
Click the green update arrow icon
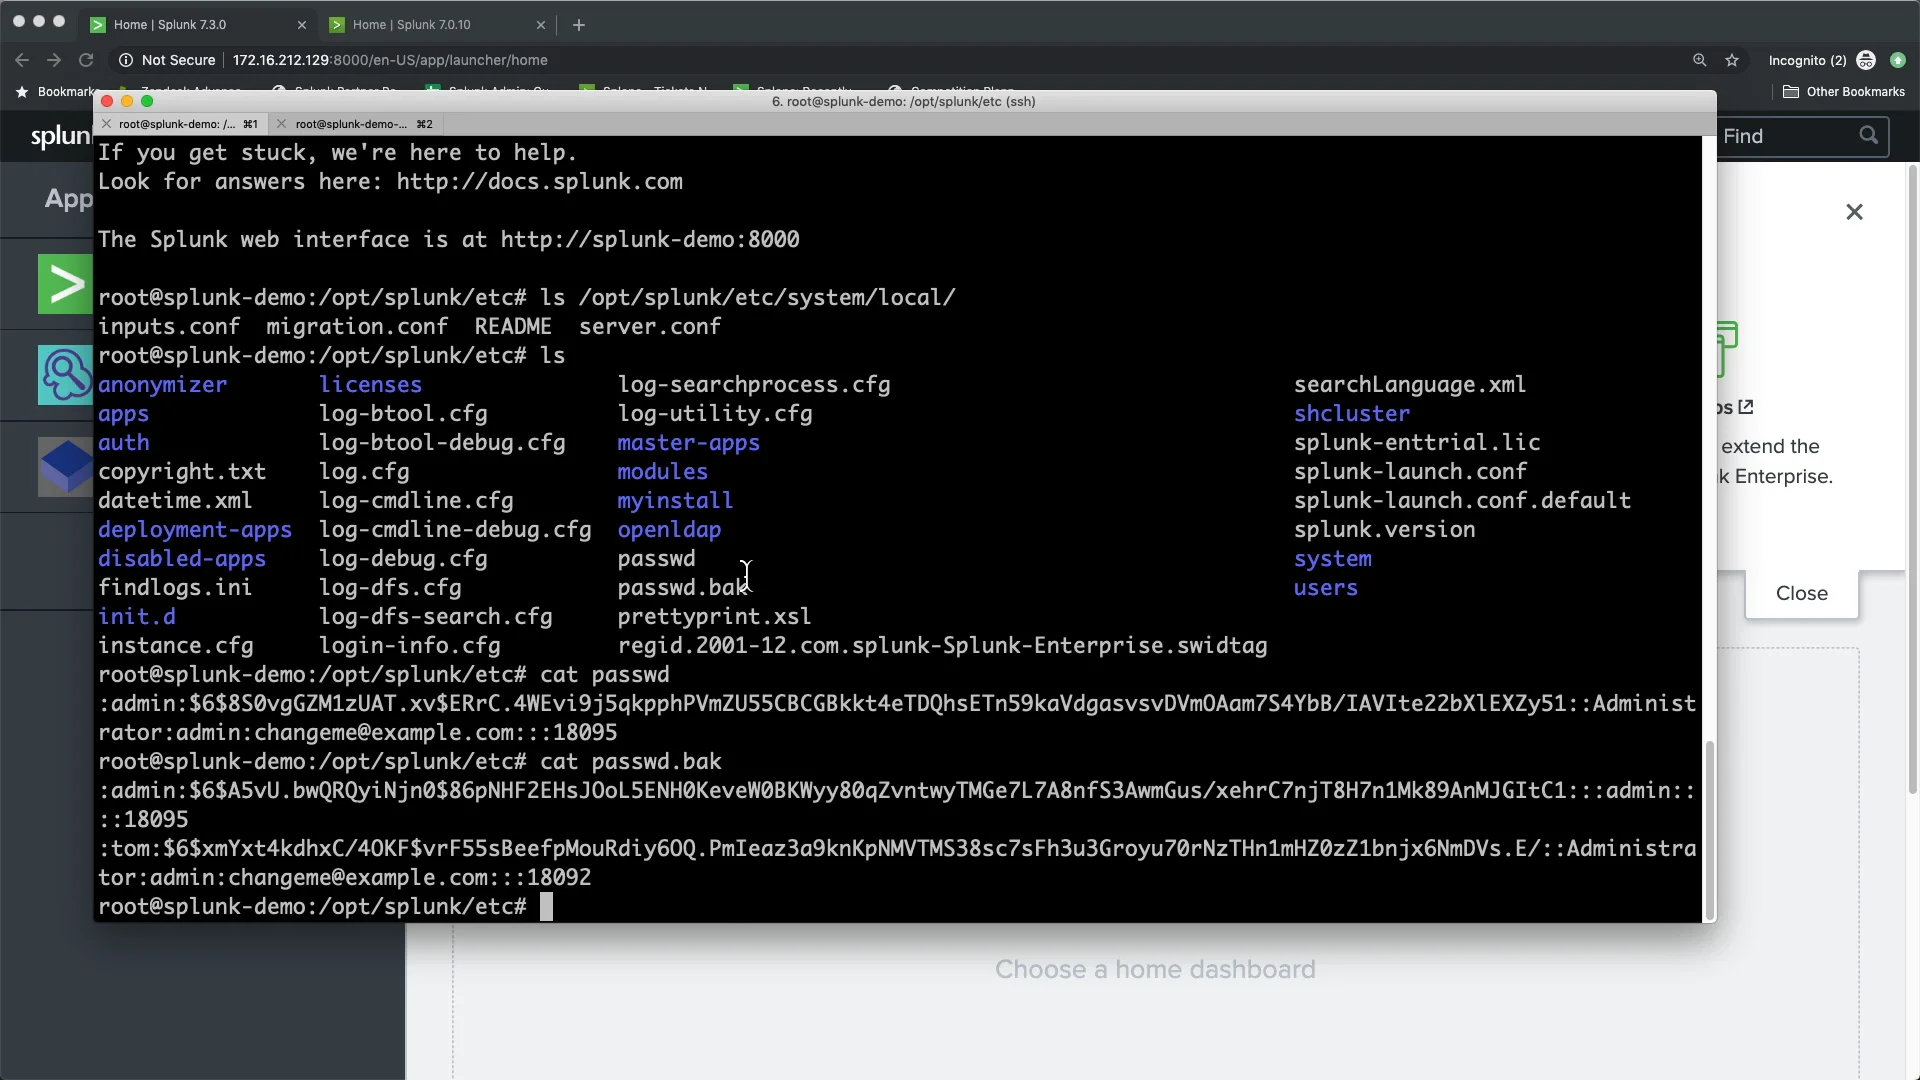point(1898,60)
